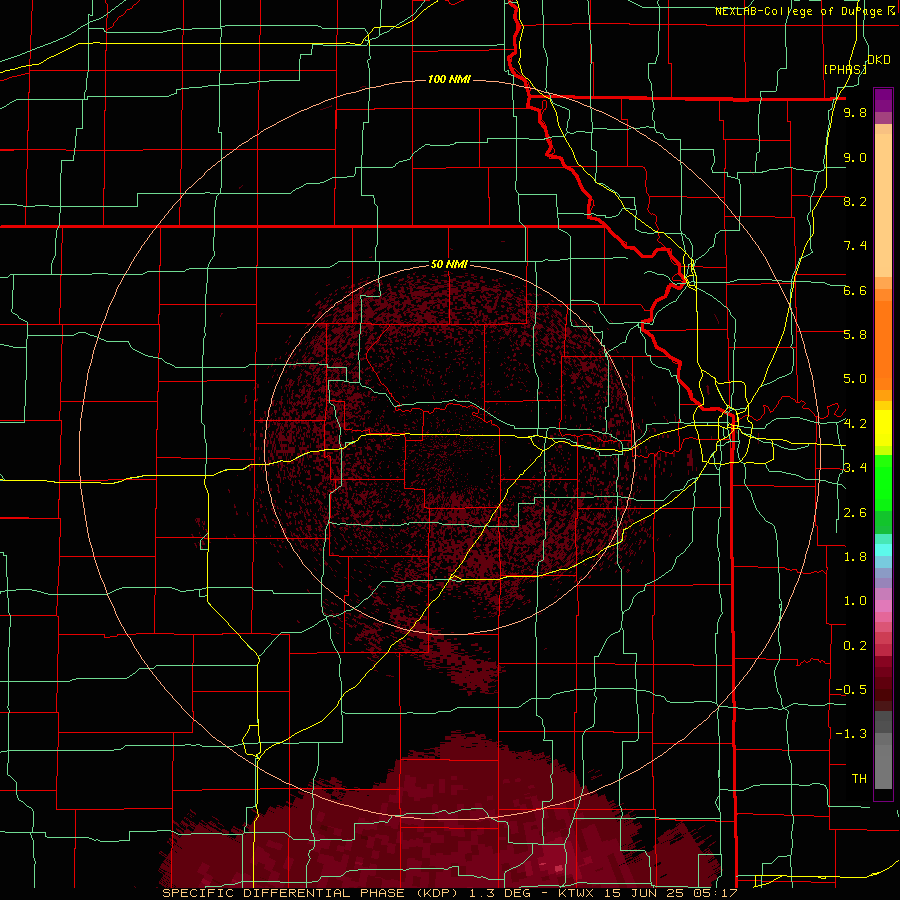Click the purple swatch at top of color bar
The height and width of the screenshot is (900, 900).
click(883, 100)
